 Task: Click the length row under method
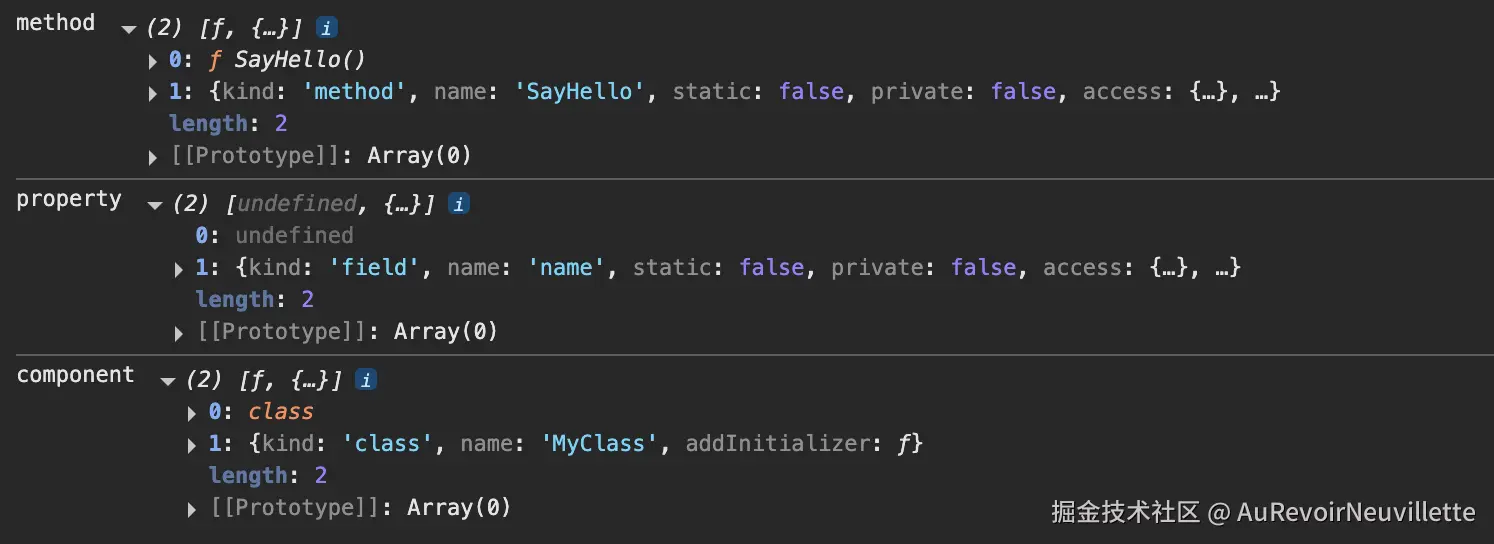(x=228, y=124)
